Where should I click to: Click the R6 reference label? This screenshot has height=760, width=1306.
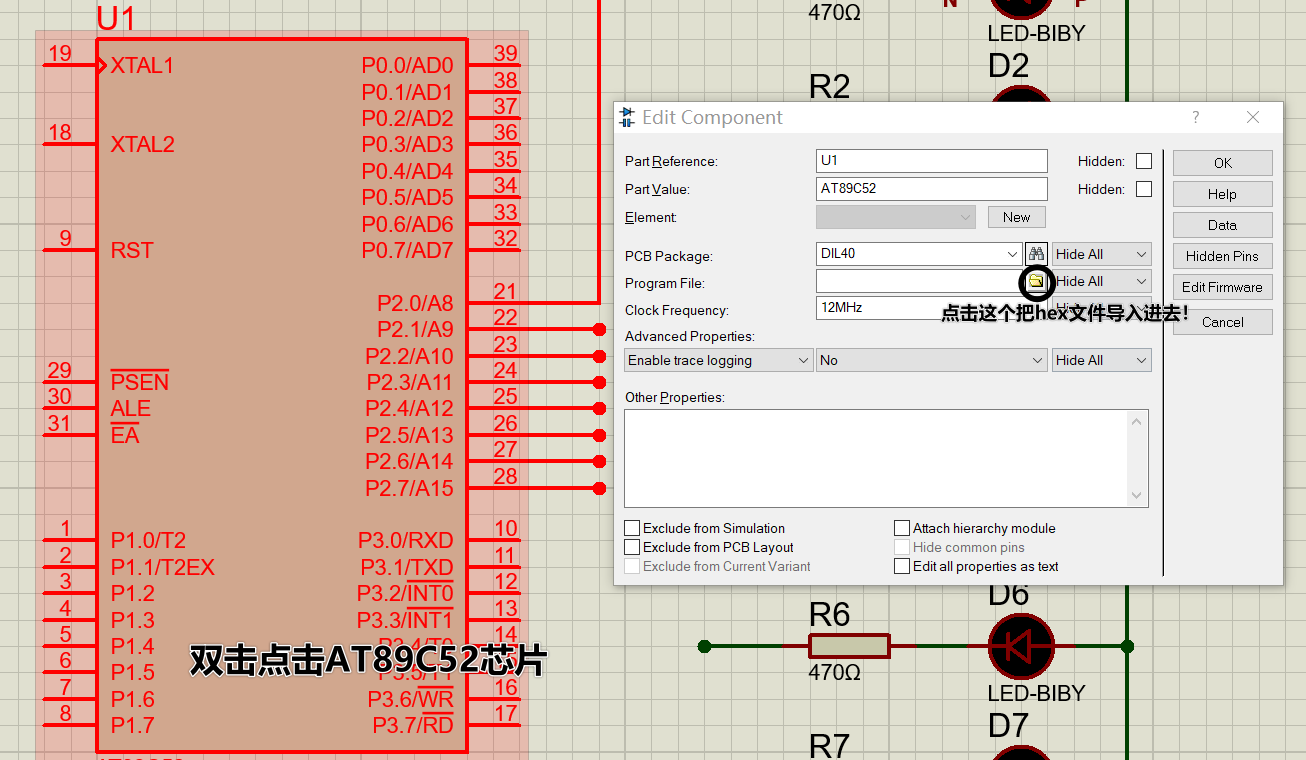coord(830,614)
